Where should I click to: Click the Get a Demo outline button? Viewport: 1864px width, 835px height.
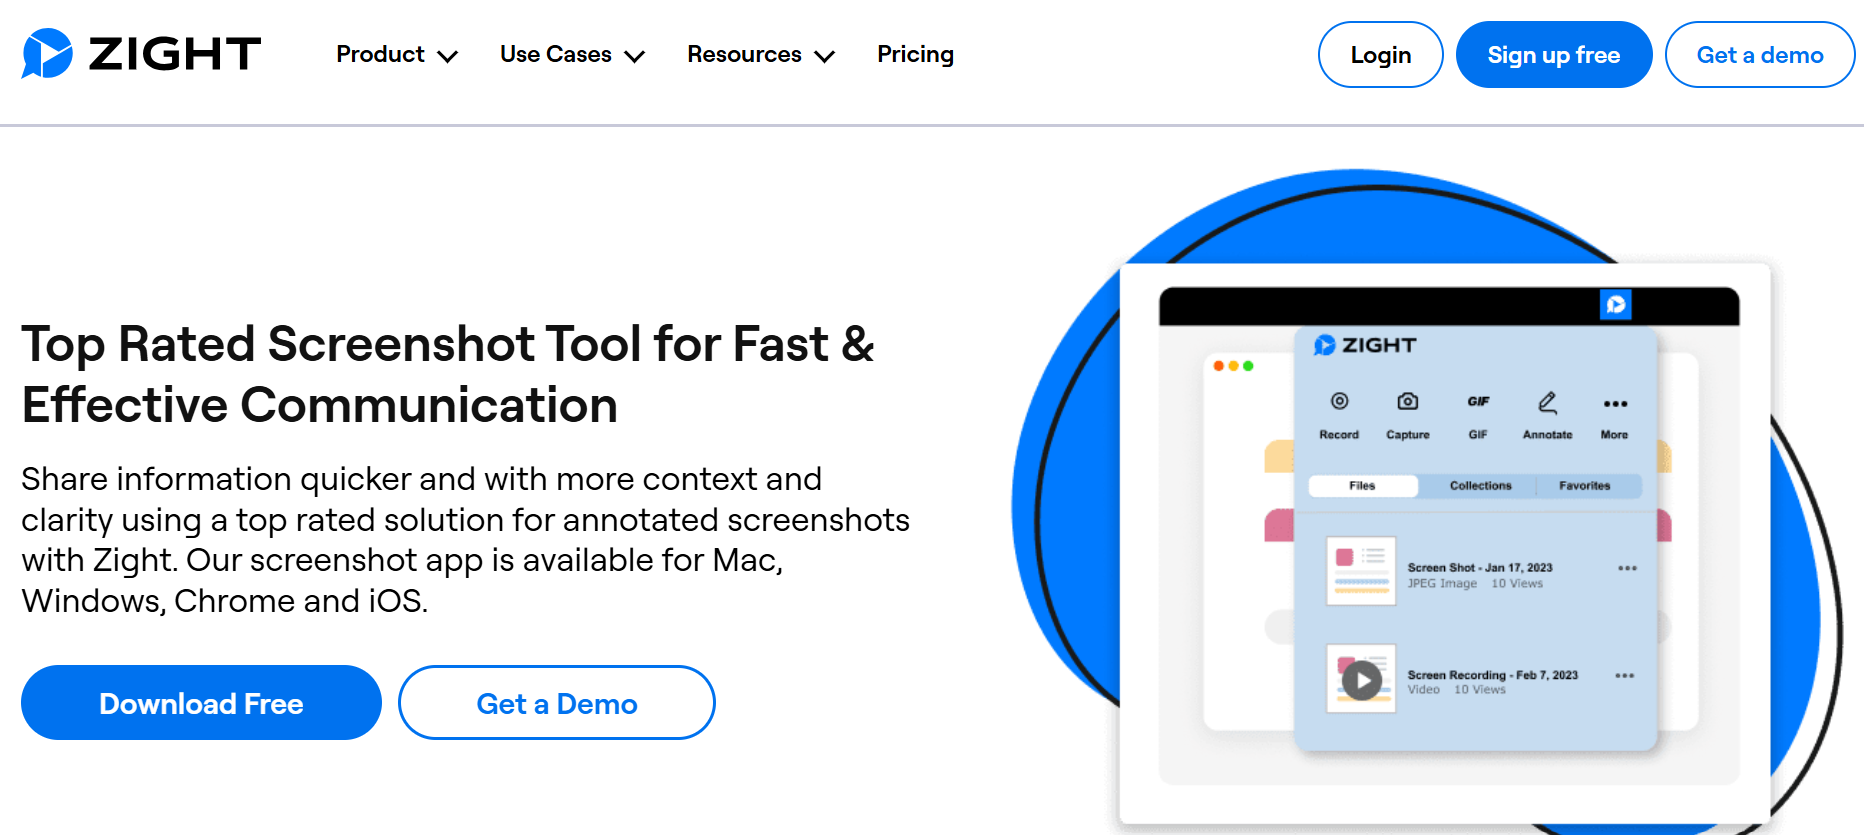click(x=557, y=703)
